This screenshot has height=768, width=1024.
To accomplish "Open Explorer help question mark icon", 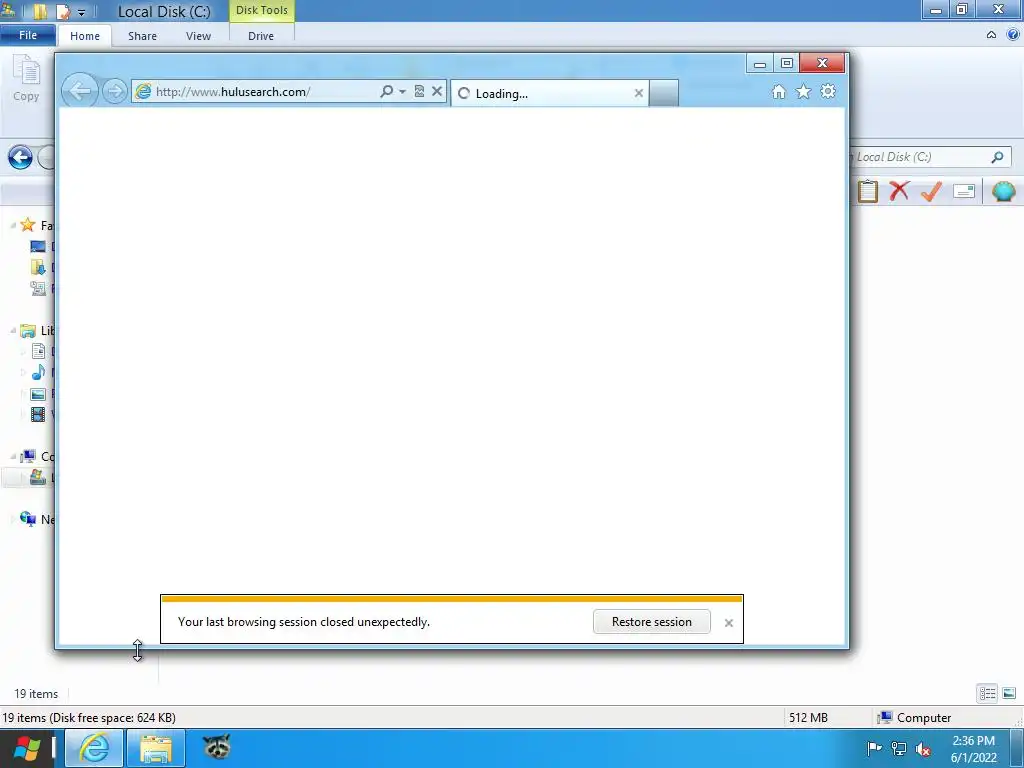I will 1012,35.
